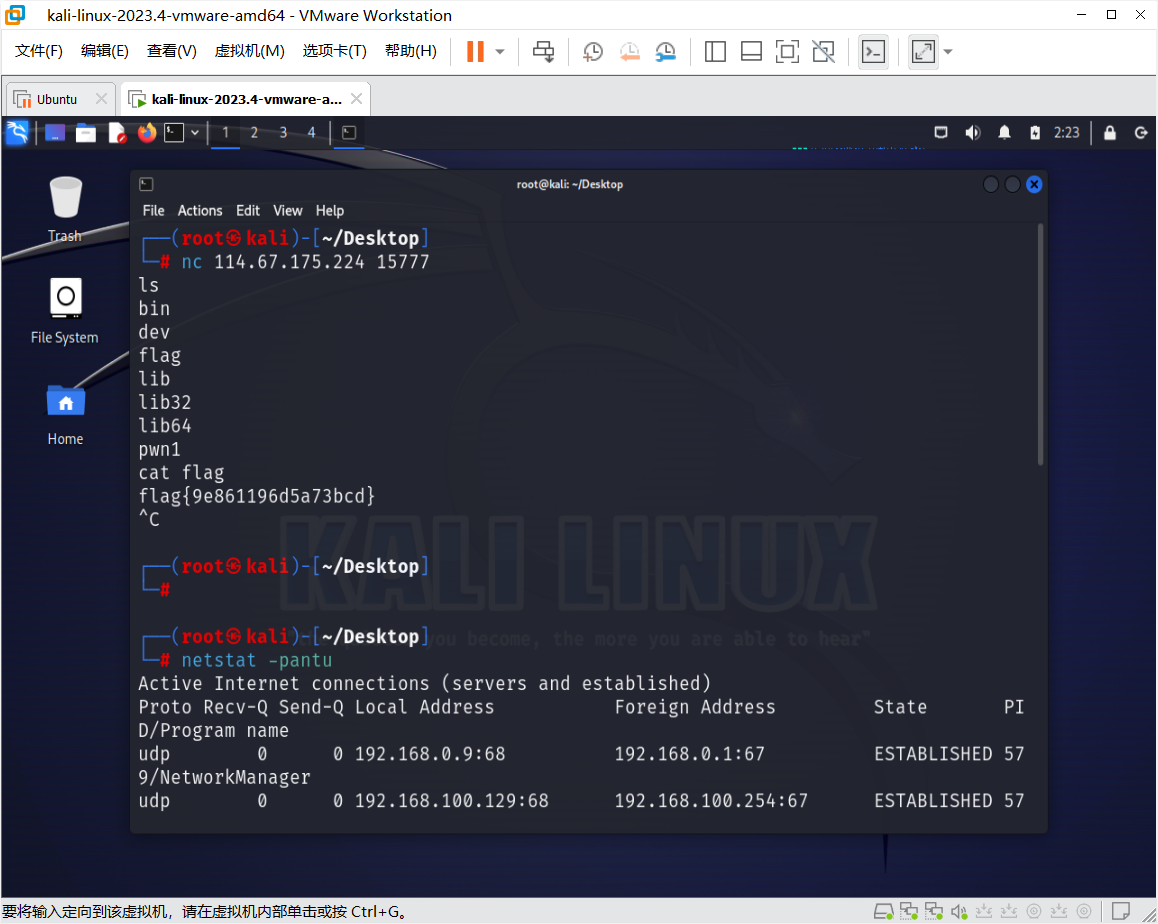This screenshot has width=1158, height=924.
Task: Click the show desktop icon in Kali panel
Action: pyautogui.click(x=55, y=133)
